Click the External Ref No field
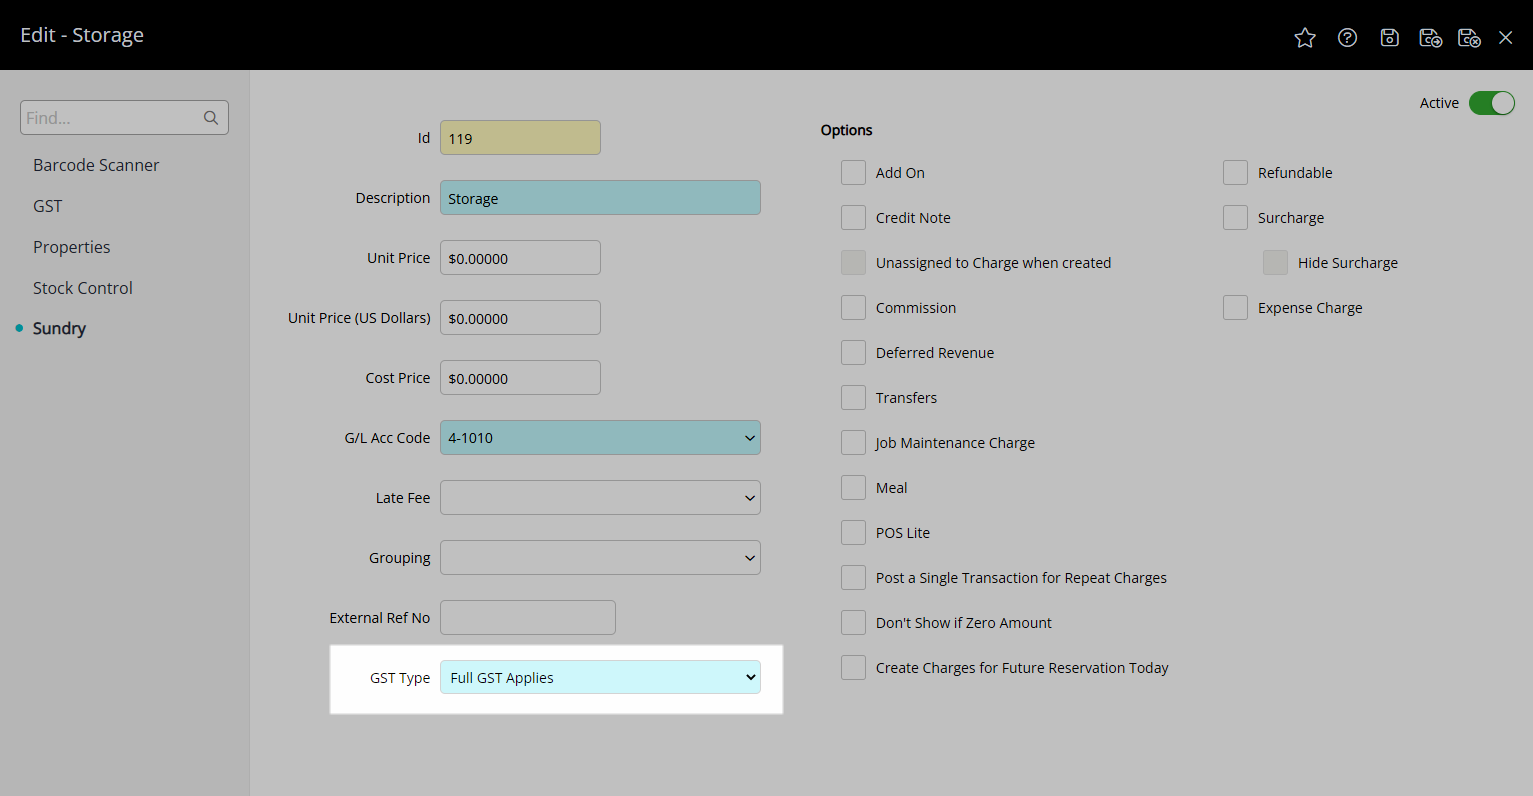The width and height of the screenshot is (1533, 796). [x=528, y=618]
